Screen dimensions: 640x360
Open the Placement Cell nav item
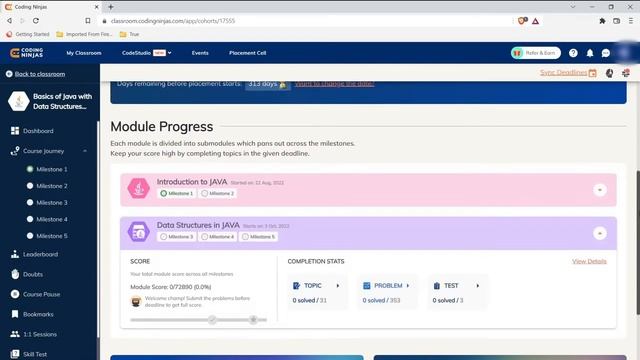(x=247, y=53)
